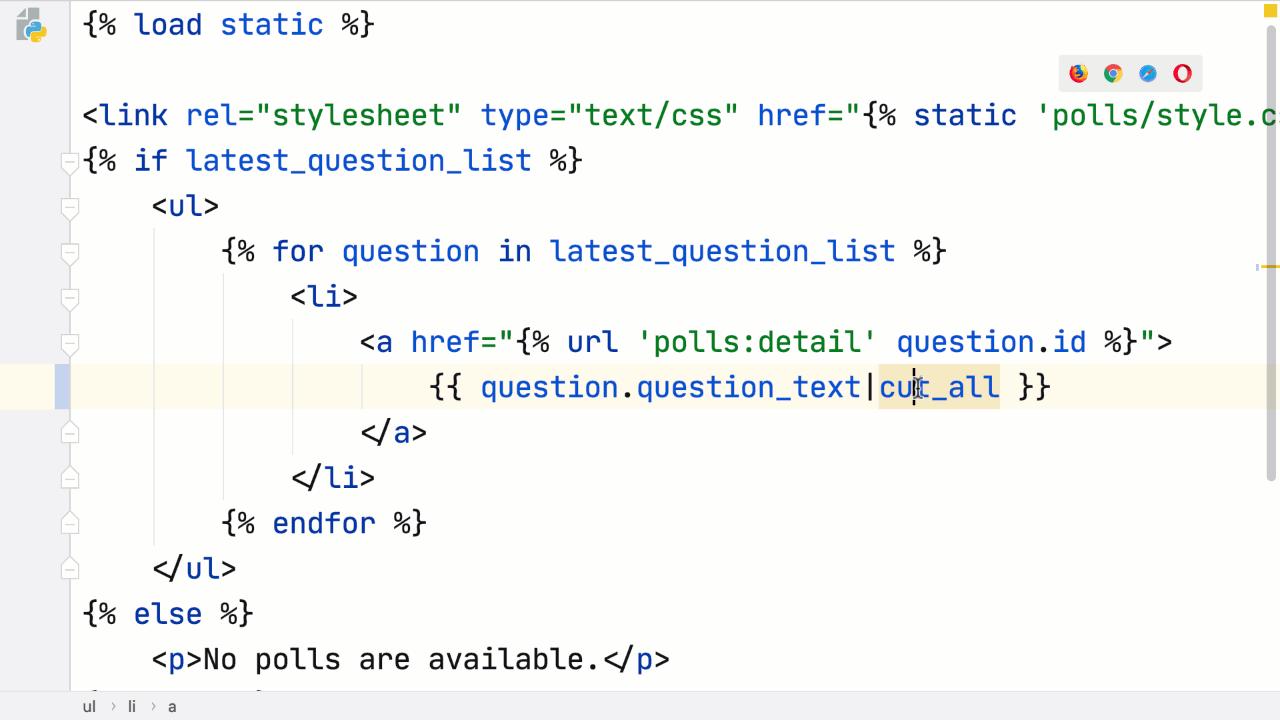Viewport: 1280px width, 720px height.
Task: Collapse the opening ul tag fold
Action: pos(69,209)
